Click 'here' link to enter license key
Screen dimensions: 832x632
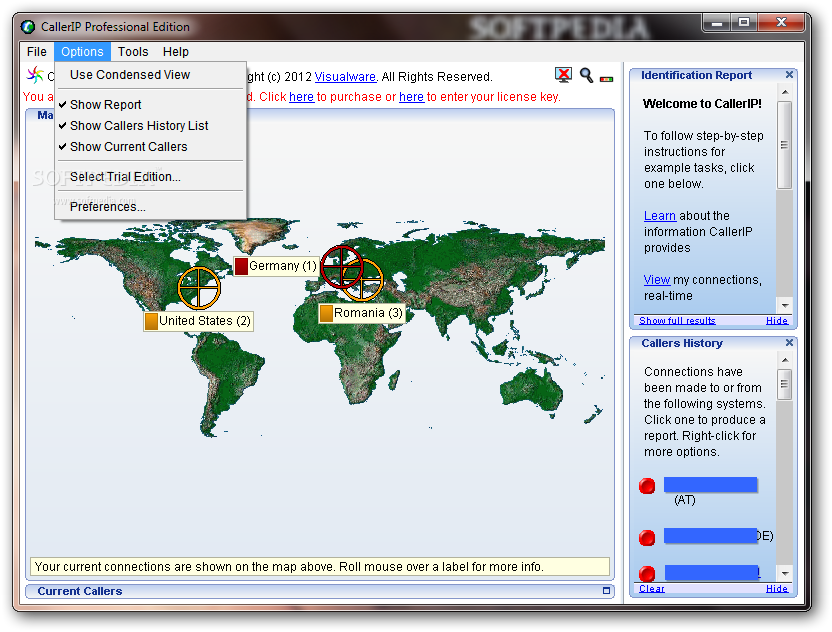[411, 97]
